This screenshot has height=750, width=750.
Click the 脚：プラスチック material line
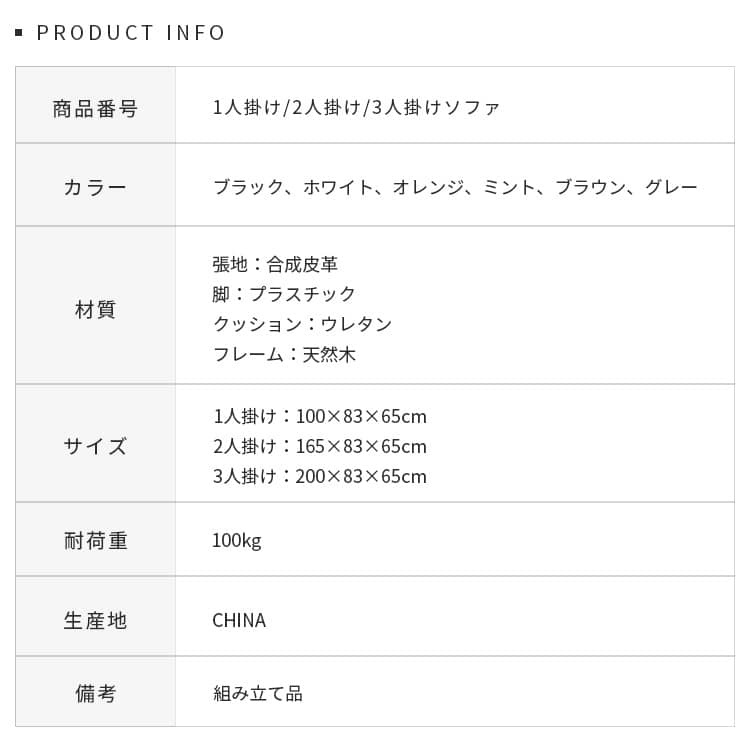284,294
